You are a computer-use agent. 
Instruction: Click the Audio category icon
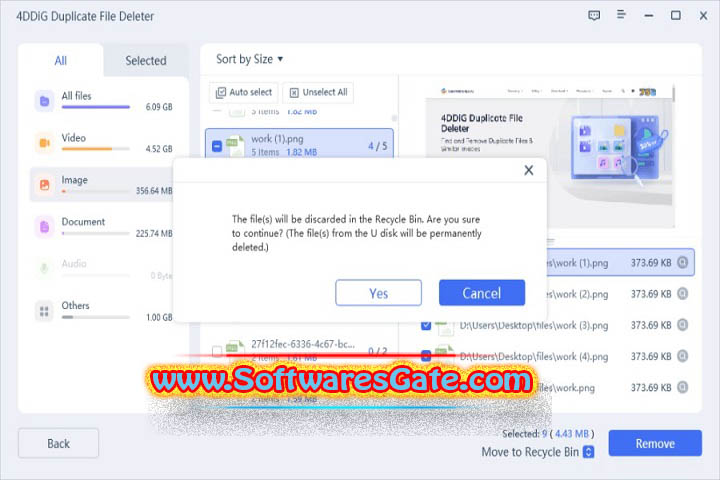pos(45,268)
